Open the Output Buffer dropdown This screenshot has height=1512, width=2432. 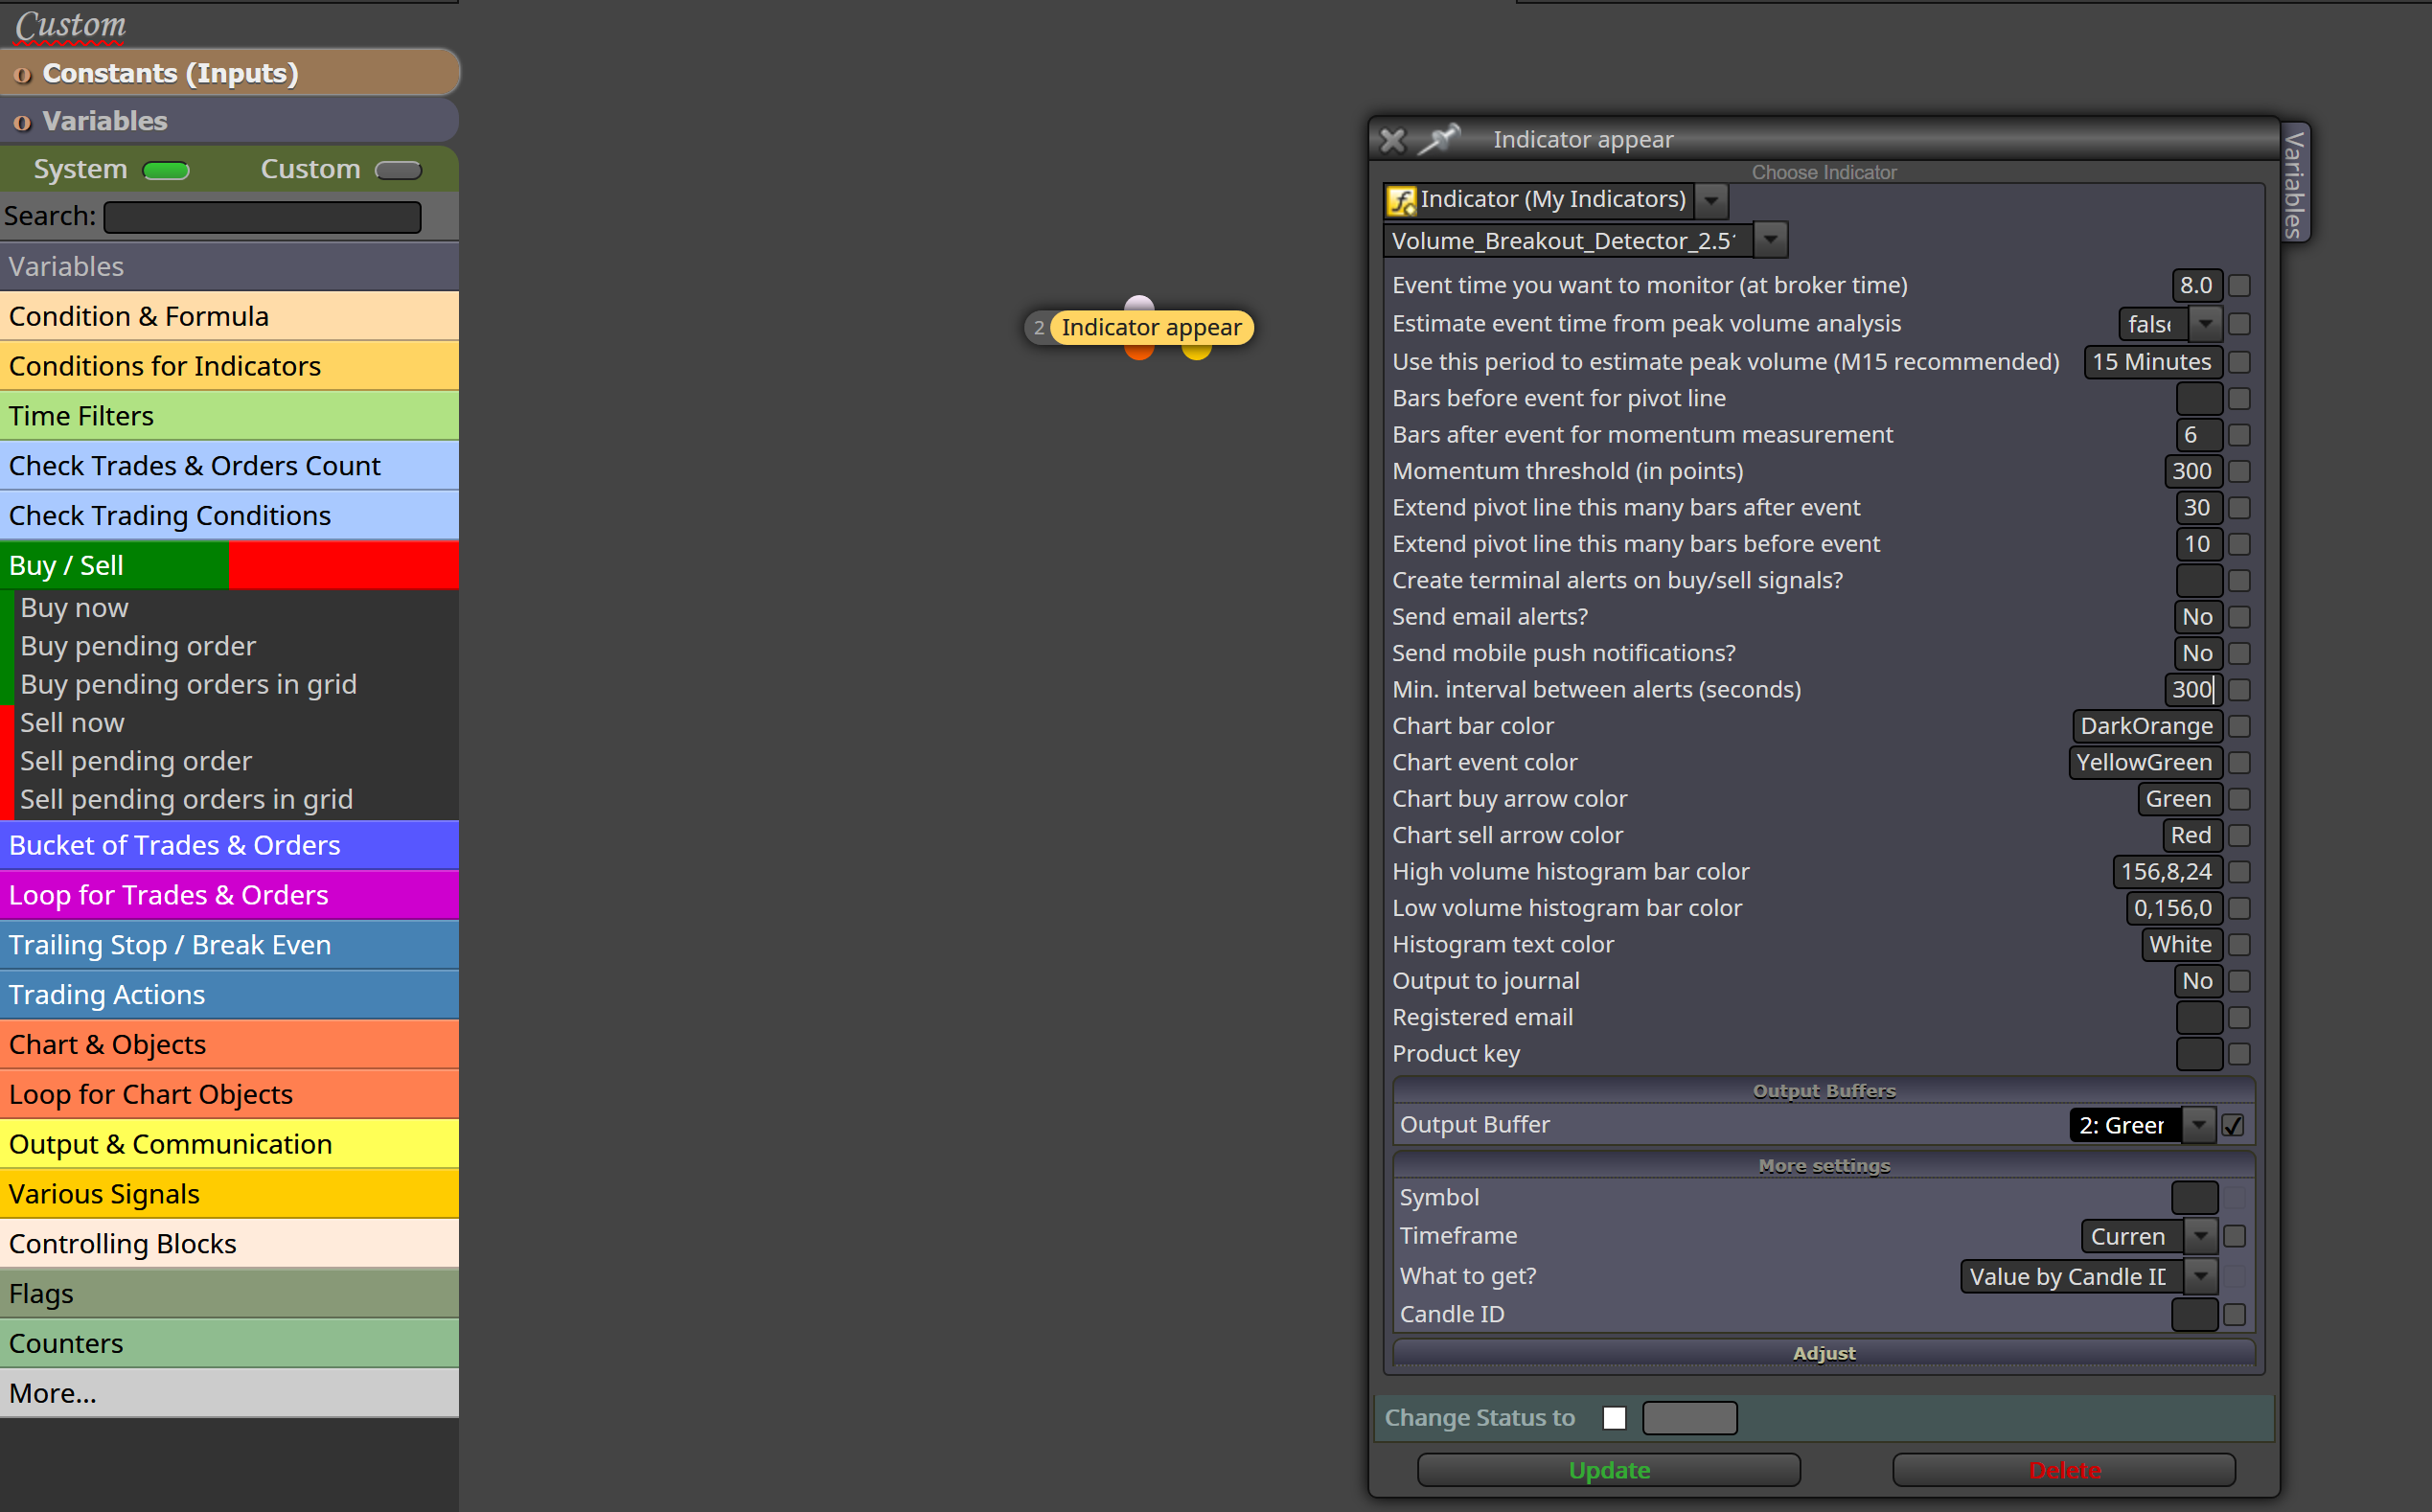(2199, 1125)
